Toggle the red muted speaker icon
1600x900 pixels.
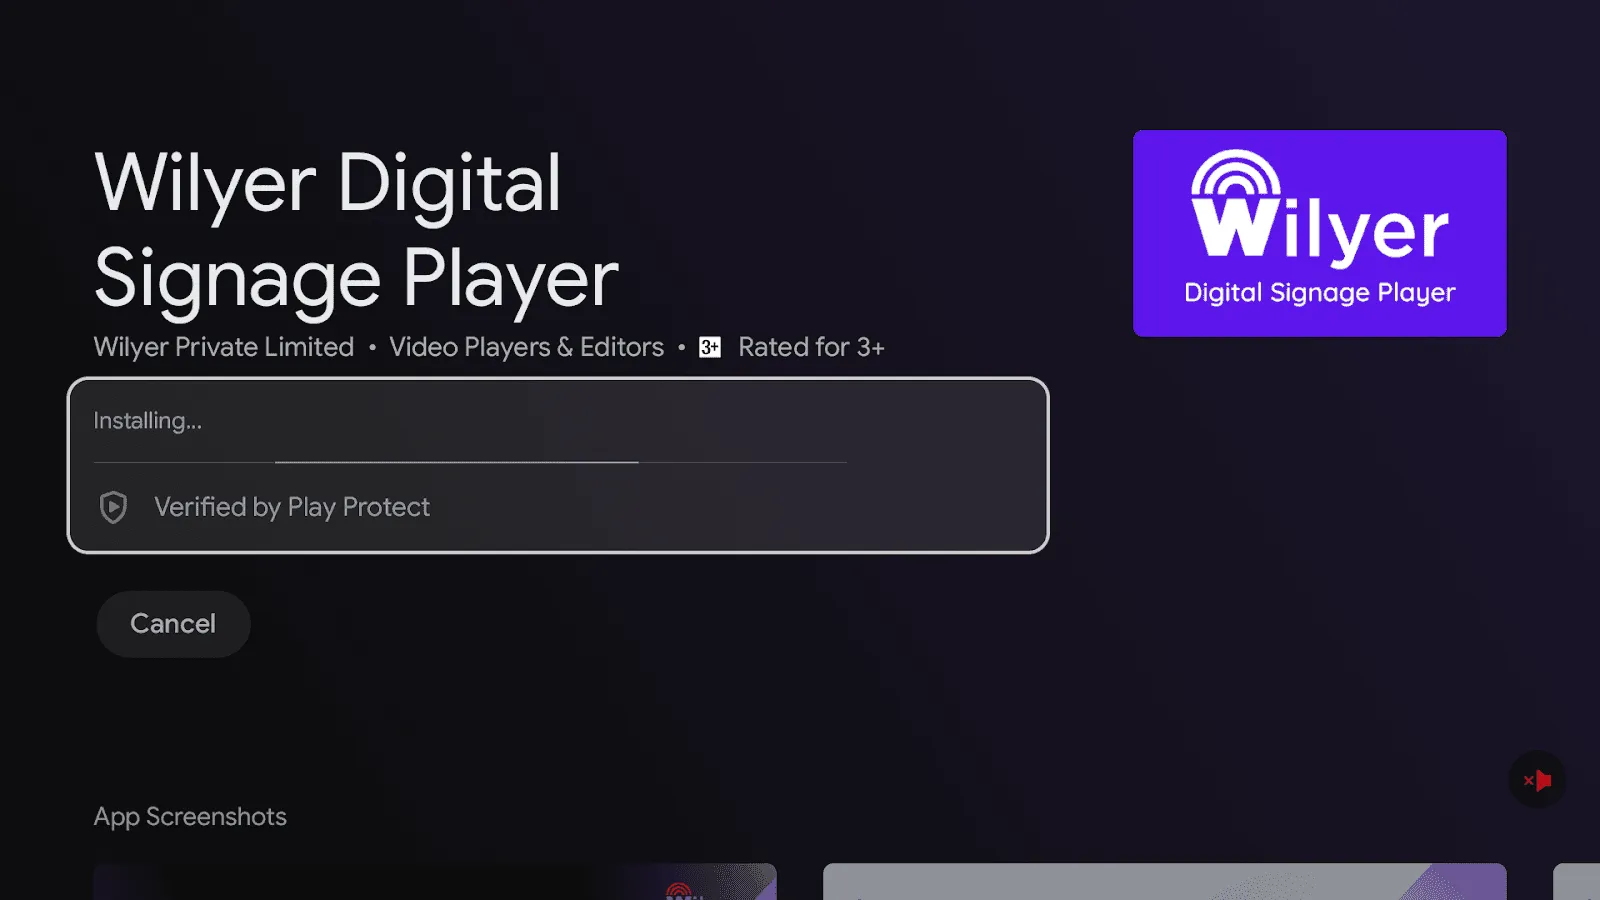pos(1537,780)
